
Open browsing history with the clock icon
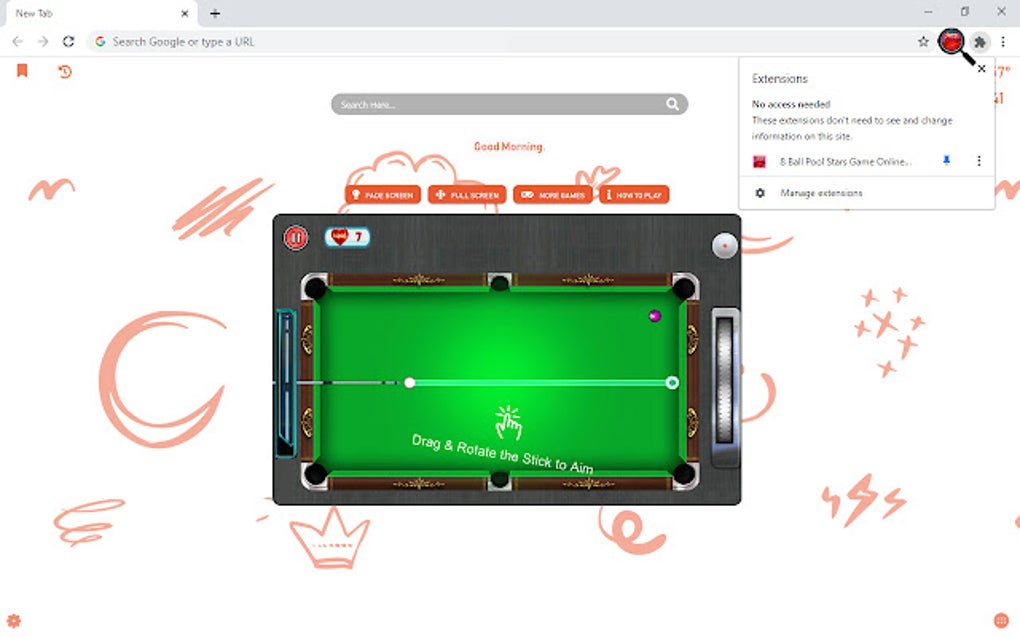[x=64, y=71]
